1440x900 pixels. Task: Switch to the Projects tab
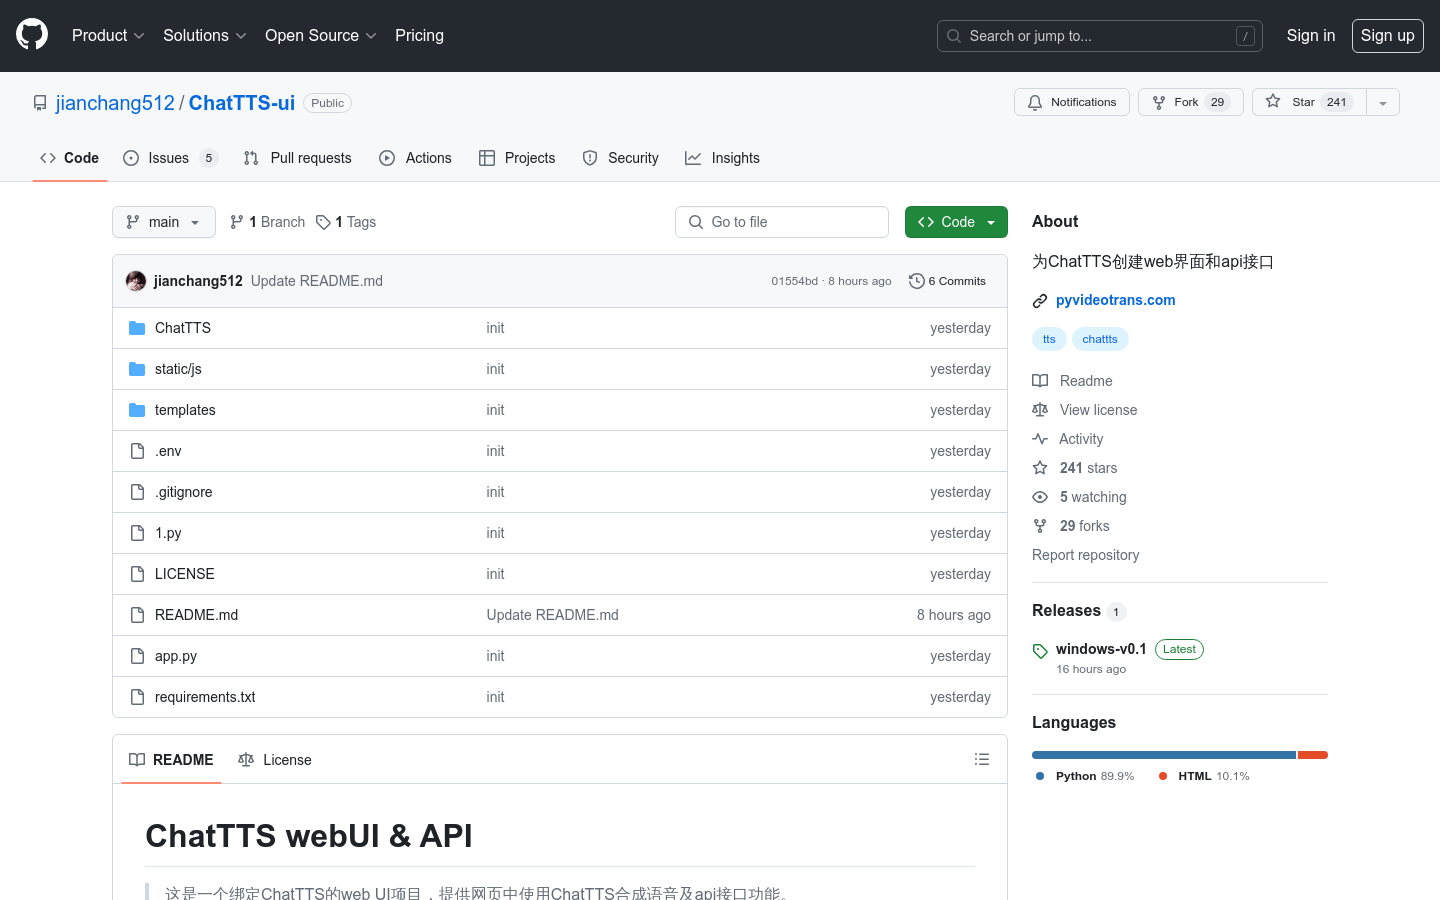pos(517,158)
